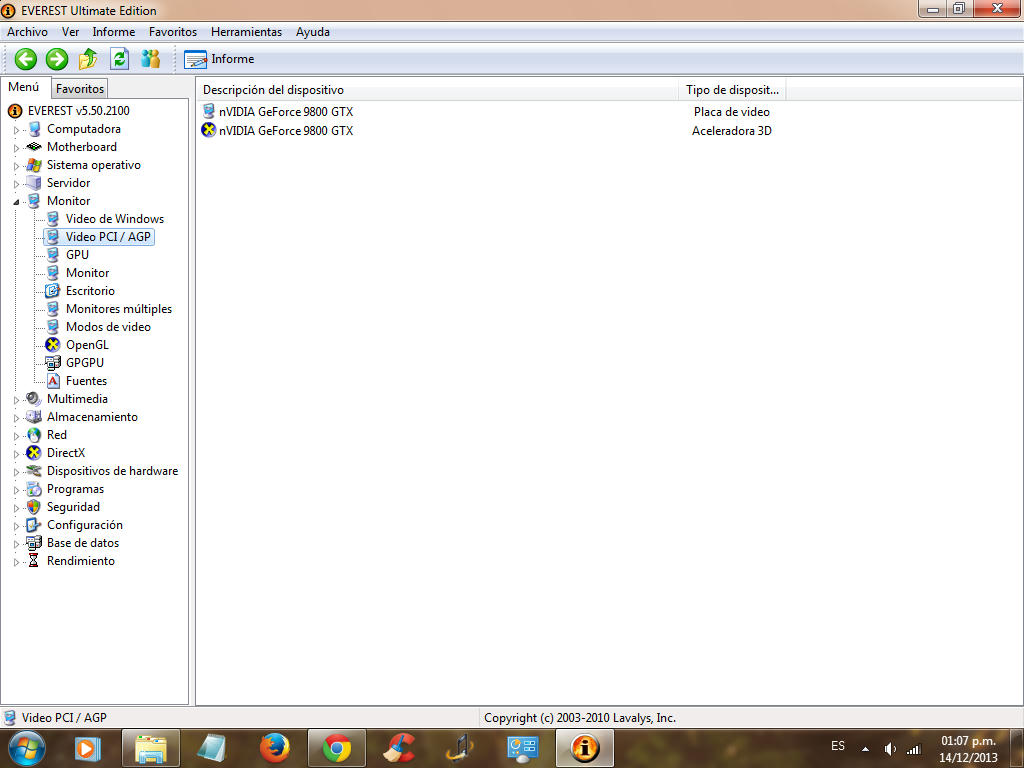Open the Informe report button

219,59
